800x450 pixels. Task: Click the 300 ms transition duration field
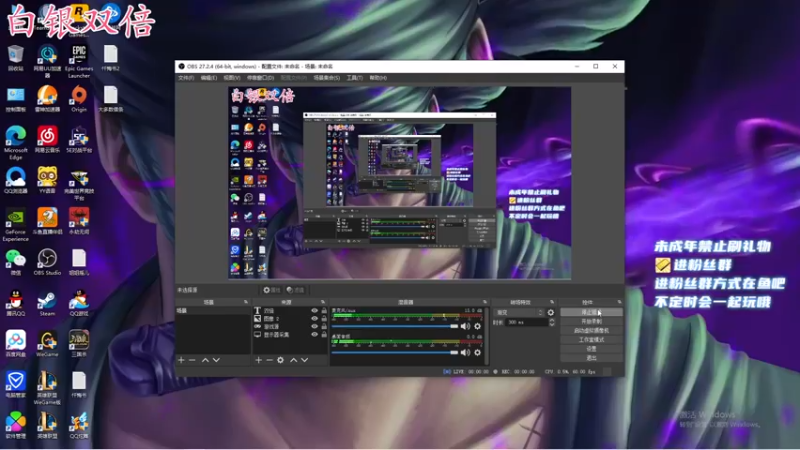click(527, 322)
